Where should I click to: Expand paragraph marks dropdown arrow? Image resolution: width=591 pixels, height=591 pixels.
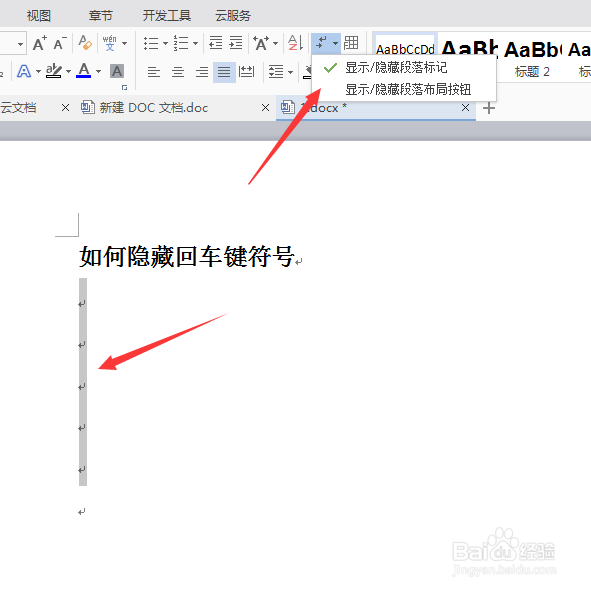pyautogui.click(x=335, y=43)
